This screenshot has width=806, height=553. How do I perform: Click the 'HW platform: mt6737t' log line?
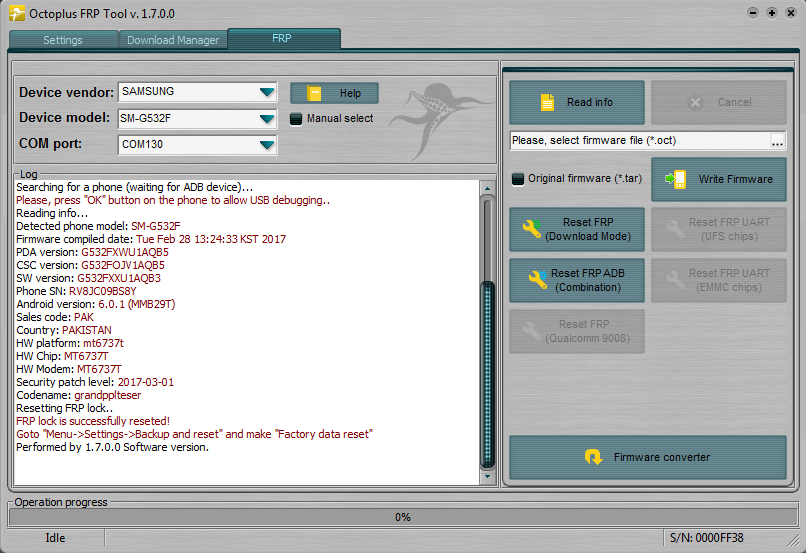pos(70,343)
